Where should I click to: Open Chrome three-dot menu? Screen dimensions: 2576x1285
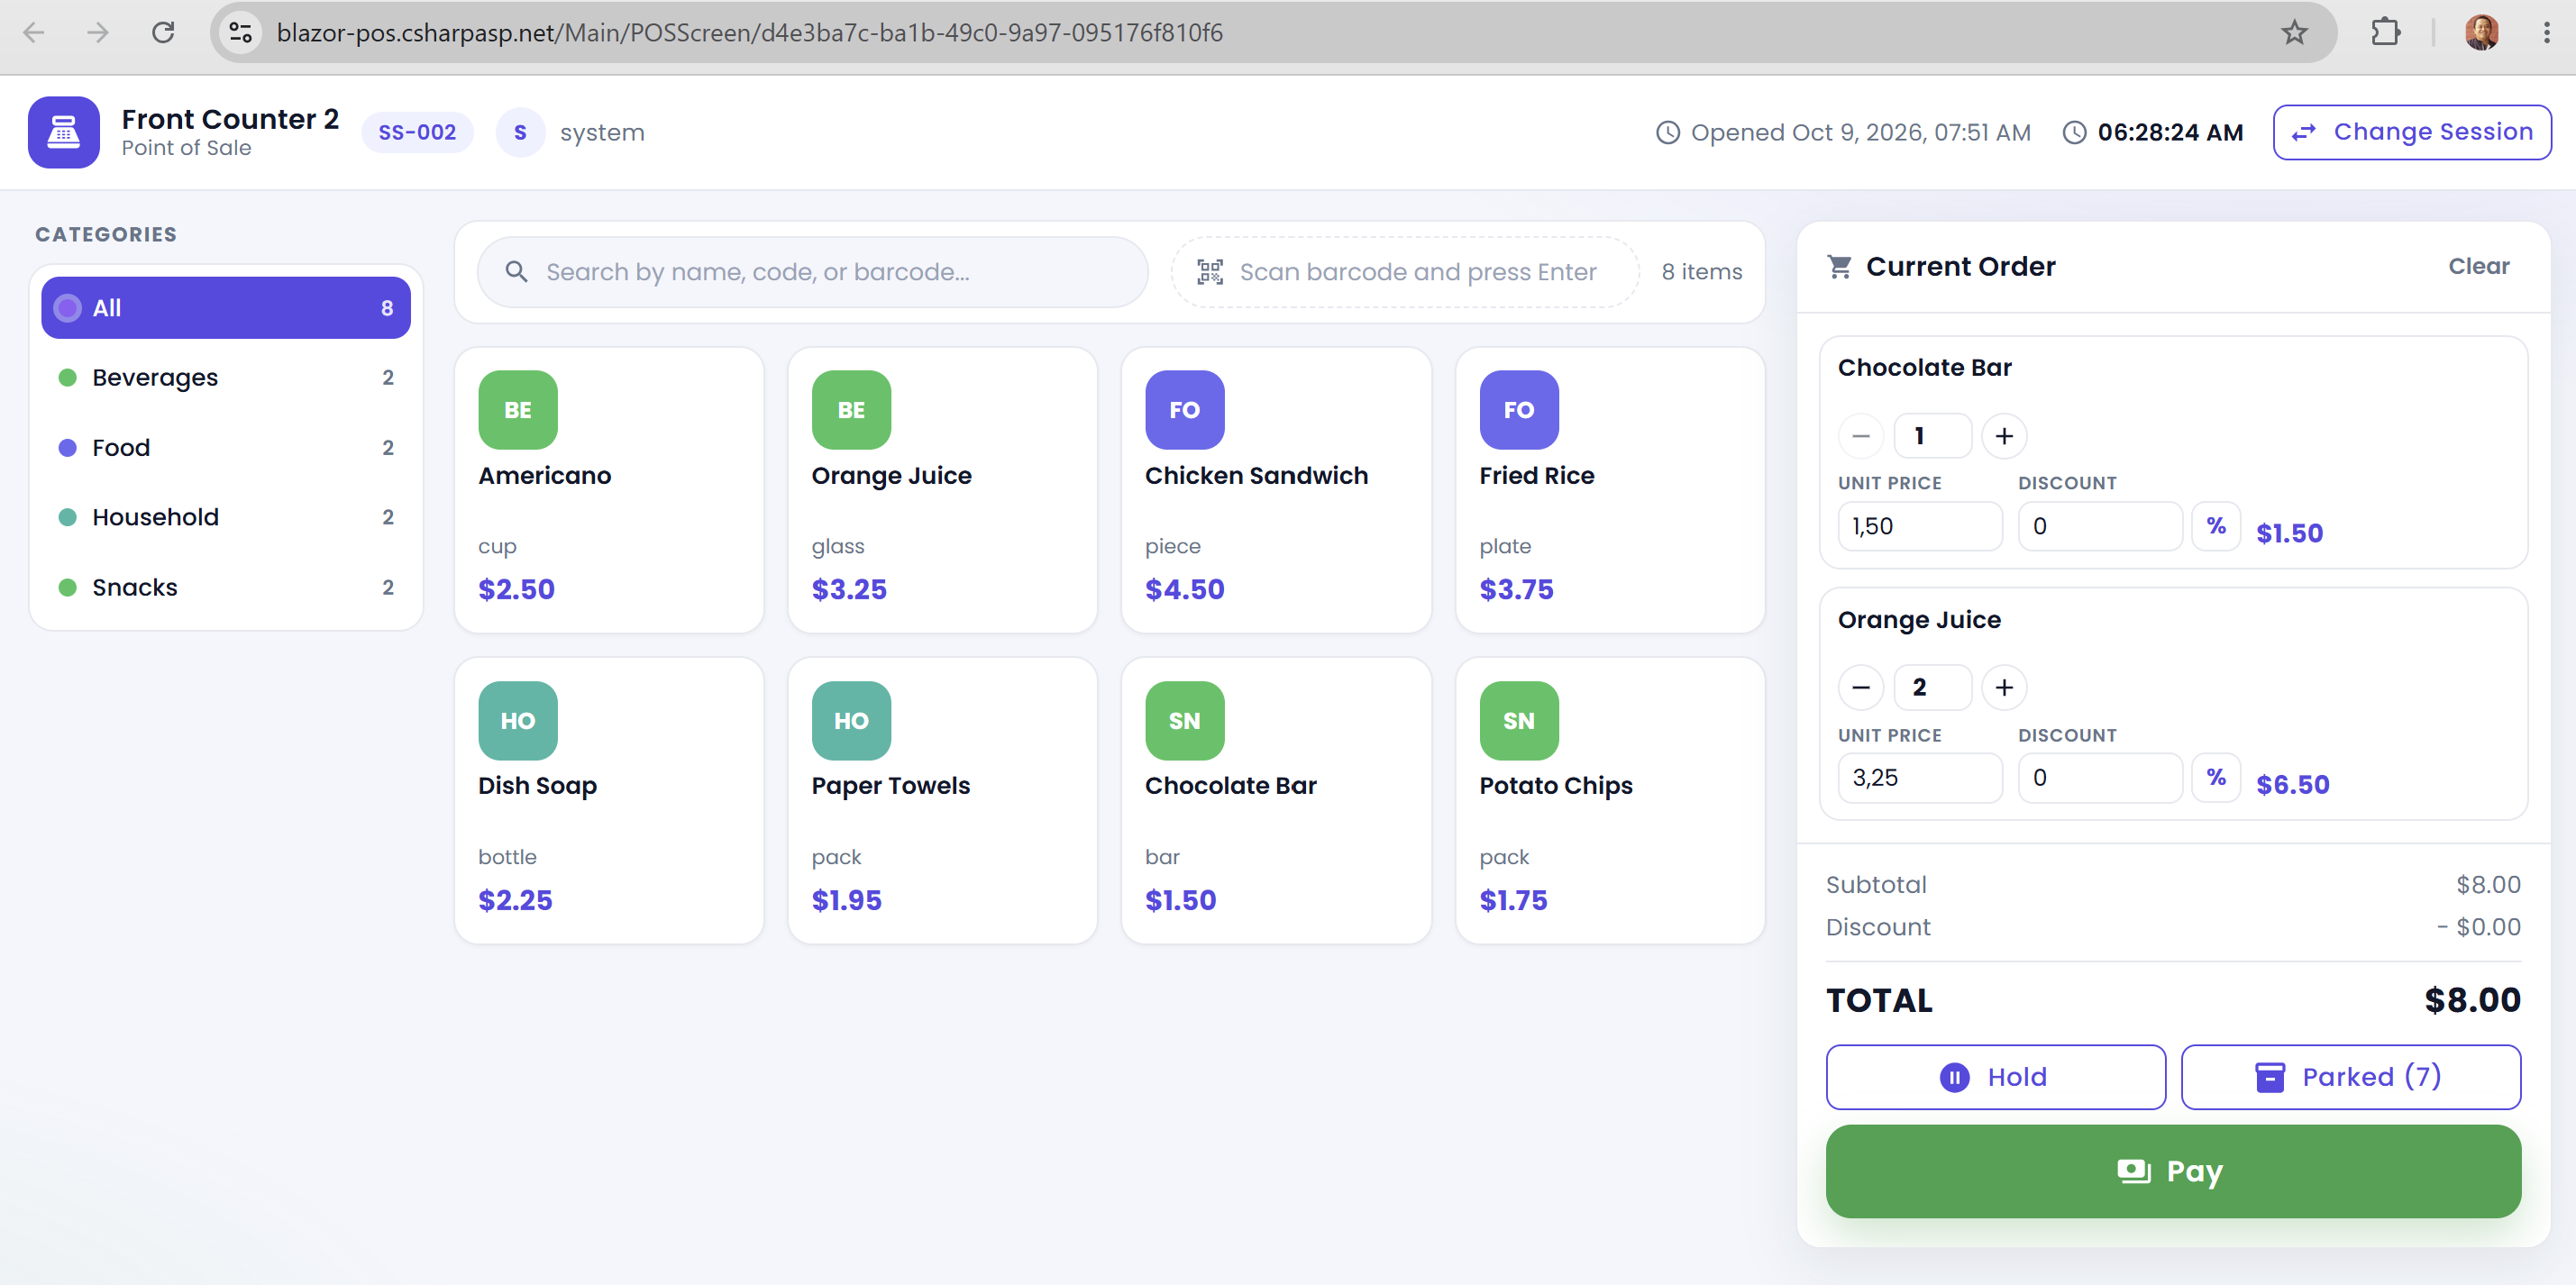(x=2546, y=33)
